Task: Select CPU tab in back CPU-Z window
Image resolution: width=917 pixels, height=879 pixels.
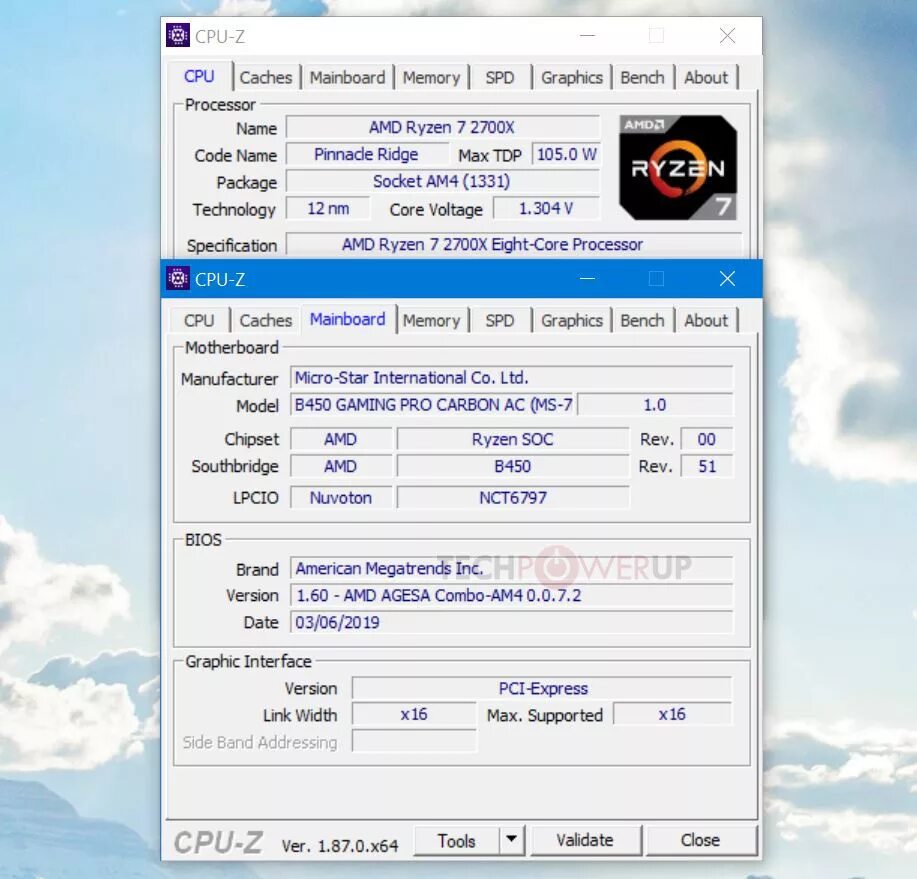Action: click(x=199, y=76)
